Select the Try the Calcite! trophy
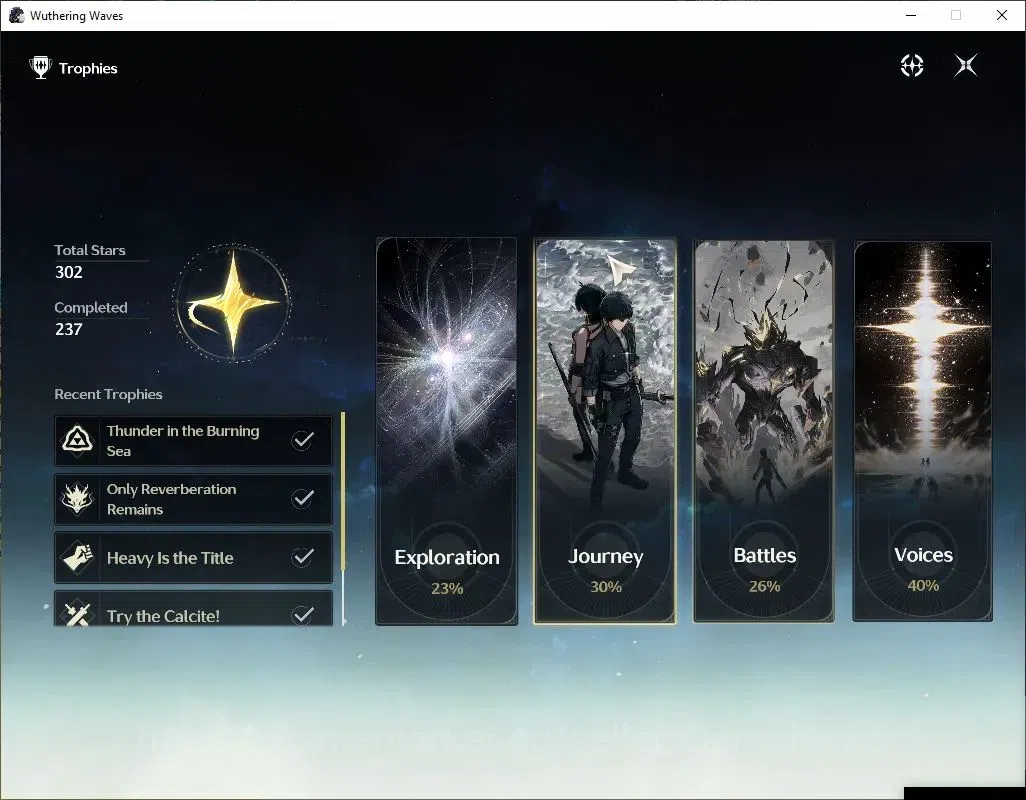The image size is (1026, 800). 193,608
